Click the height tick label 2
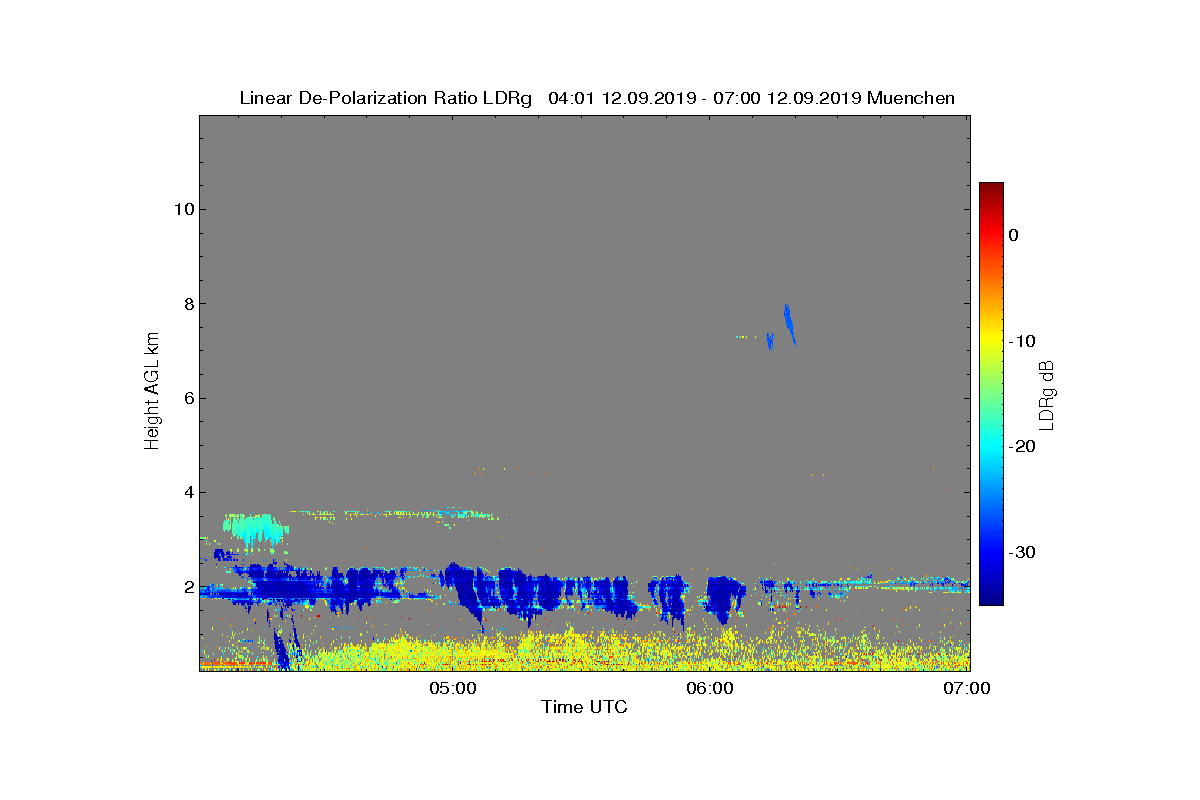 tap(187, 587)
